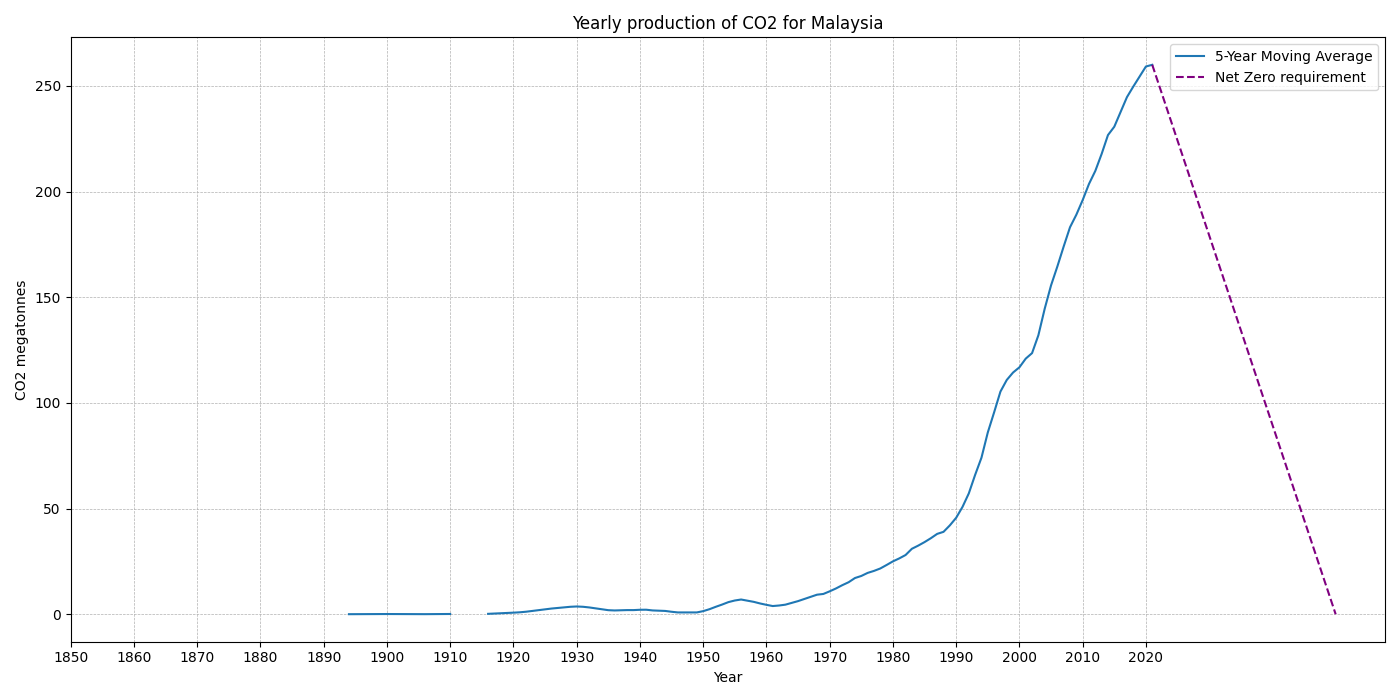Image resolution: width=1400 pixels, height=700 pixels.
Task: Click the 100 tick label on the y-axis
Action: (48, 403)
